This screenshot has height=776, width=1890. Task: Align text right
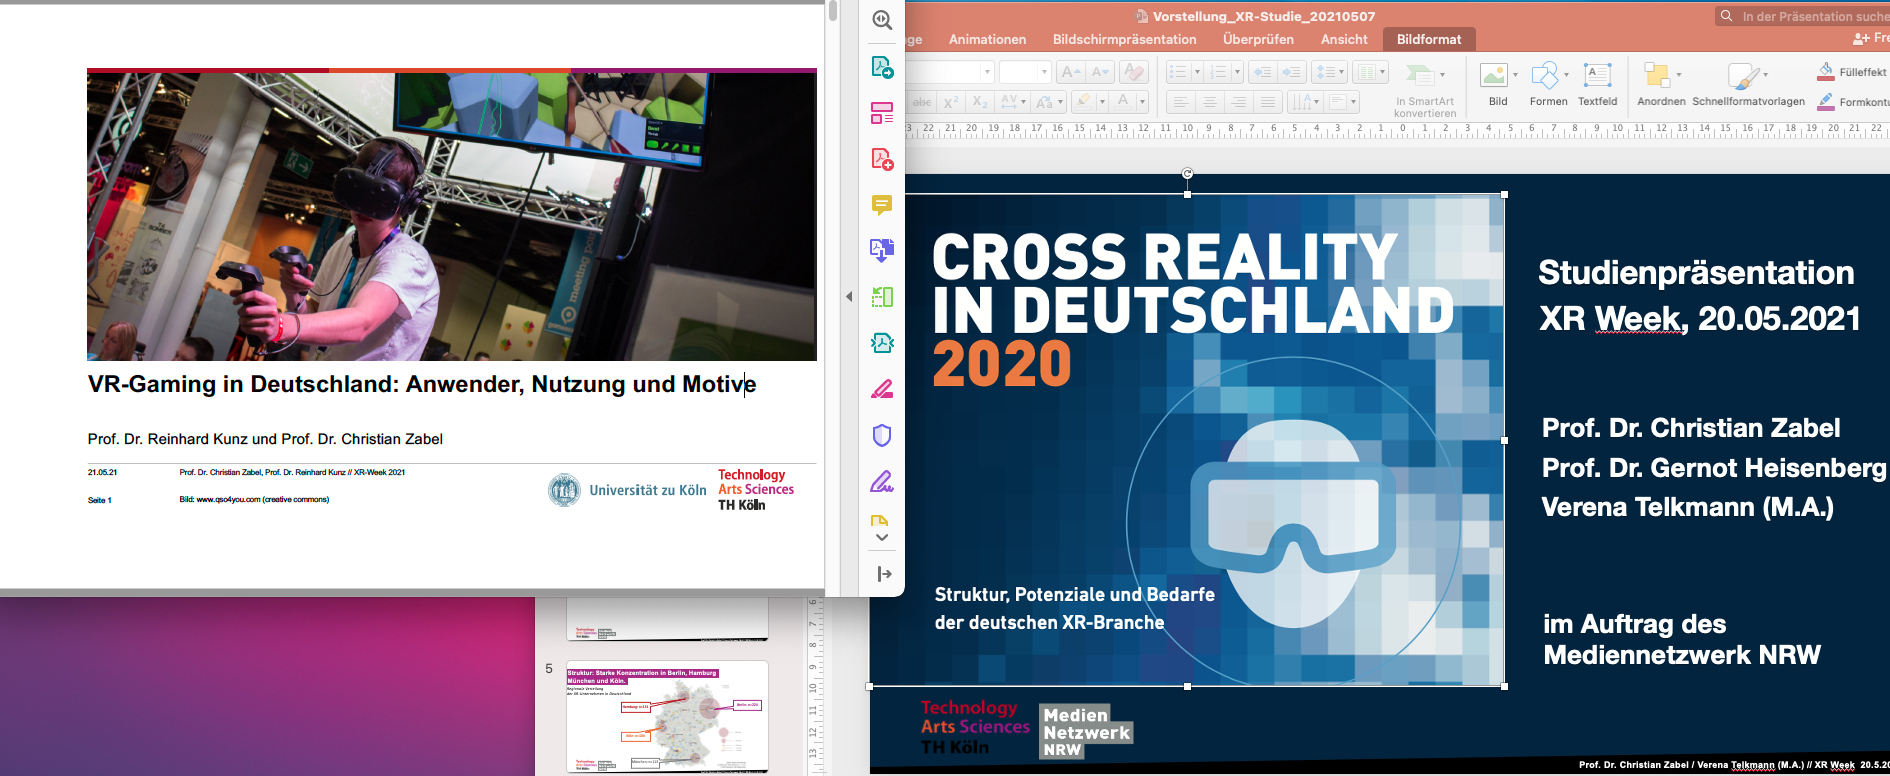click(1238, 102)
